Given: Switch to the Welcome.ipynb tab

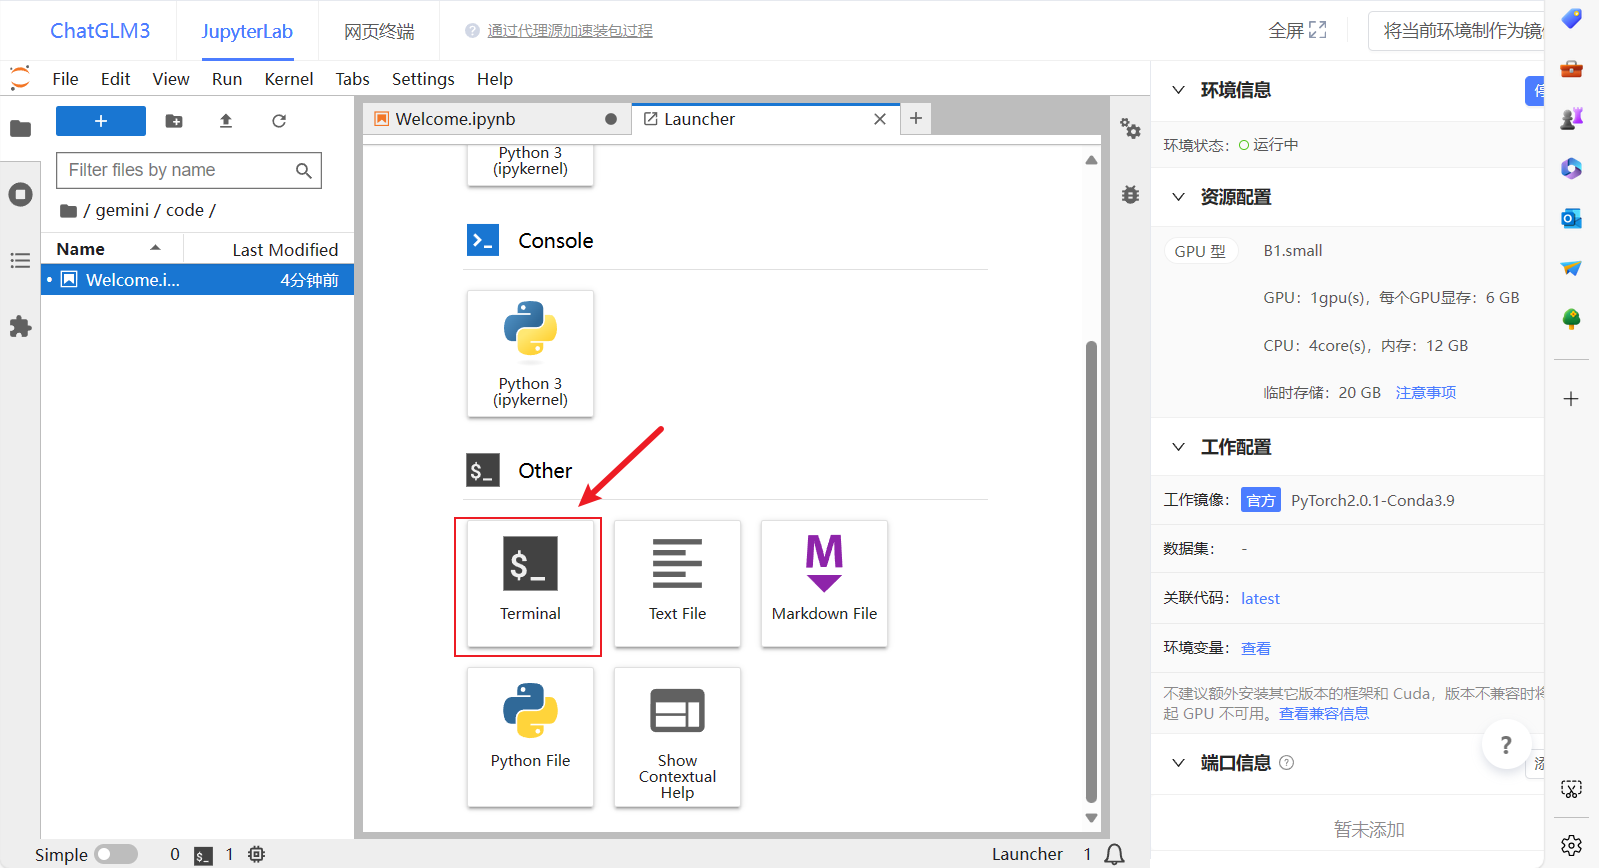Looking at the screenshot, I should click(x=455, y=119).
